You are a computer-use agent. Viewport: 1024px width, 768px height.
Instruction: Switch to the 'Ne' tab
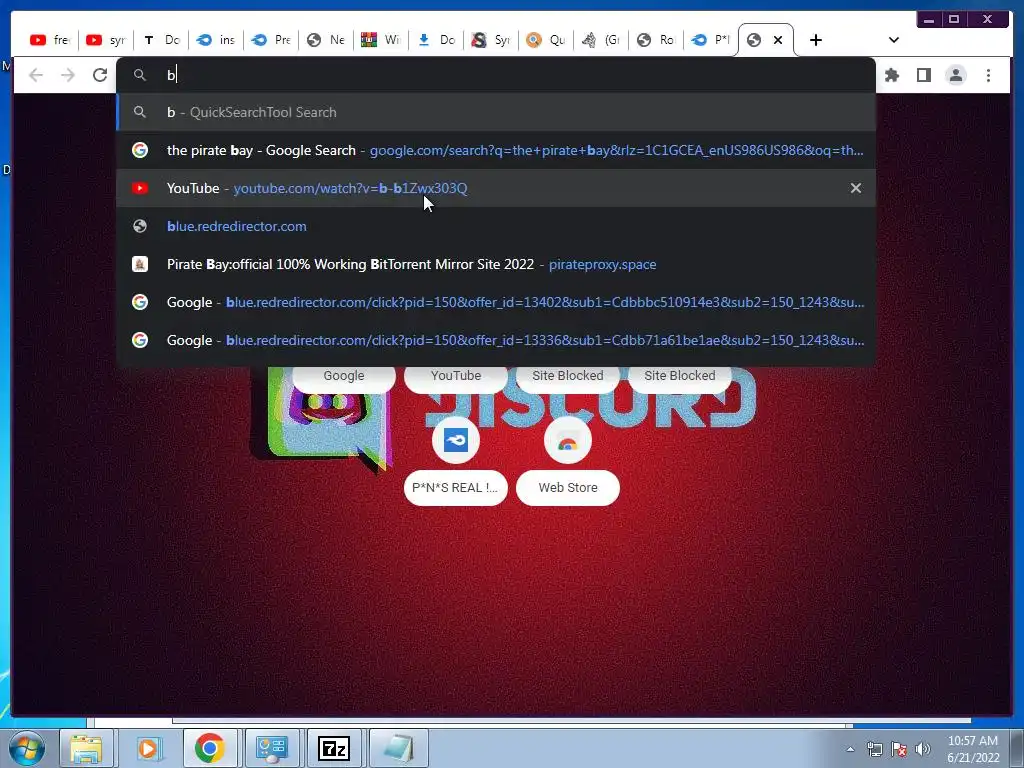[x=326, y=40]
